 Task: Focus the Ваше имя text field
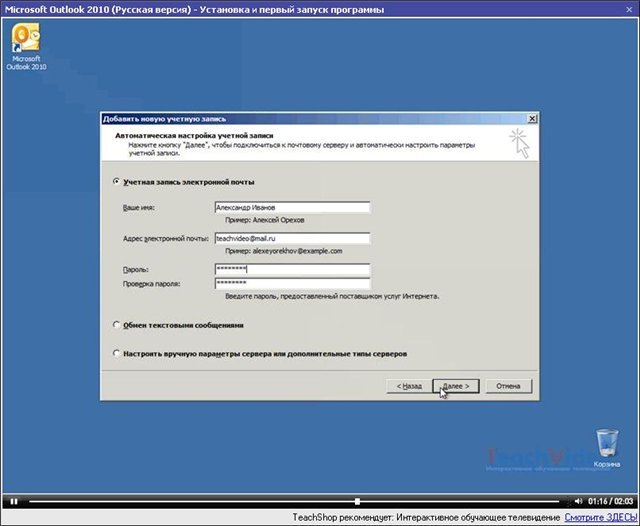point(292,207)
